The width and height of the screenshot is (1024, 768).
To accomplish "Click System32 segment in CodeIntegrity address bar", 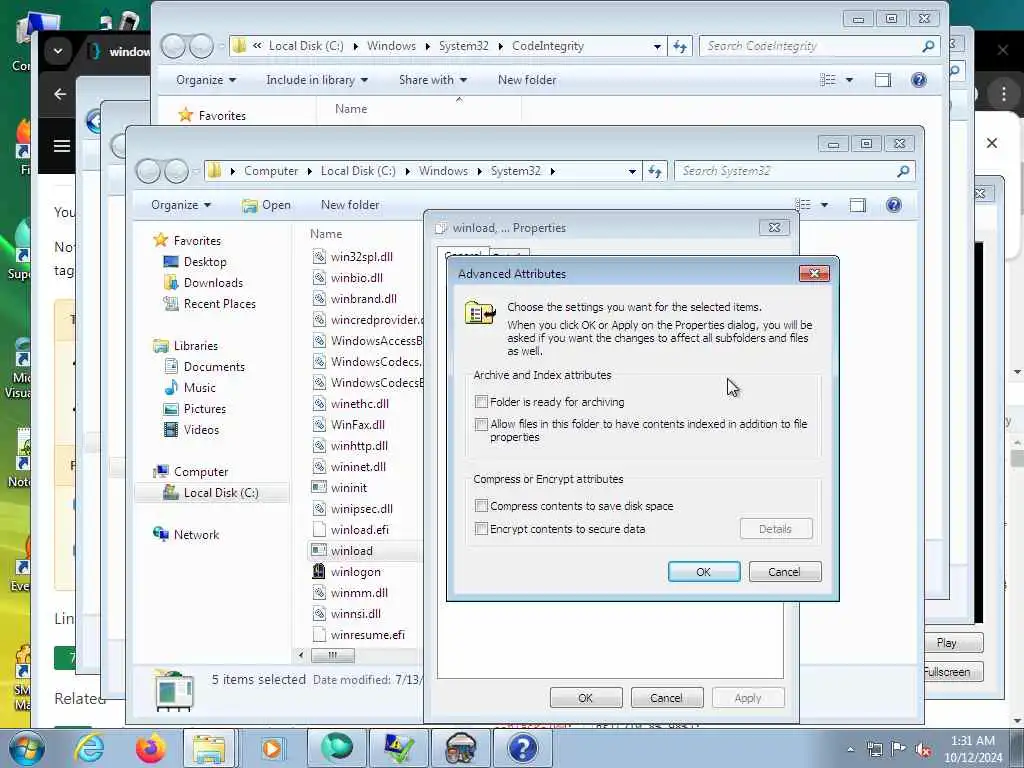I will click(464, 46).
